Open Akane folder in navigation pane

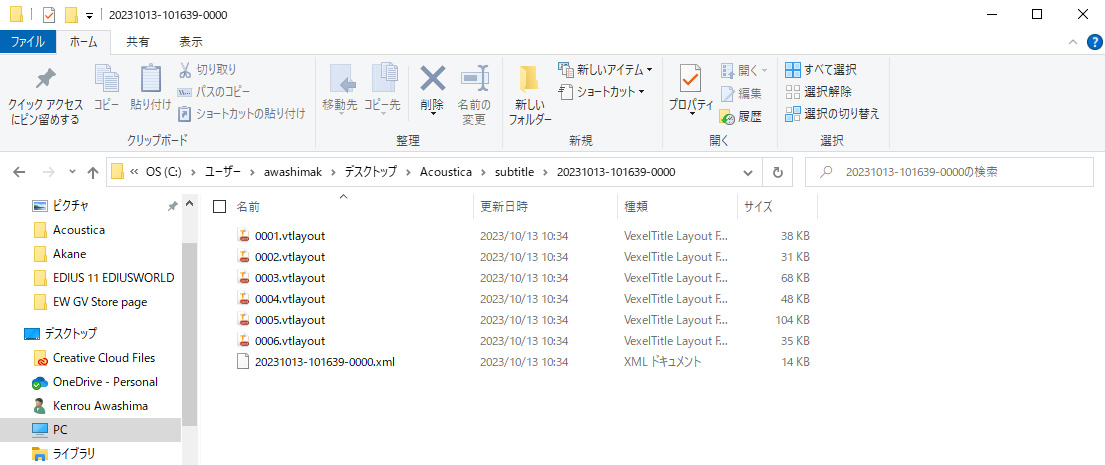coord(69,254)
